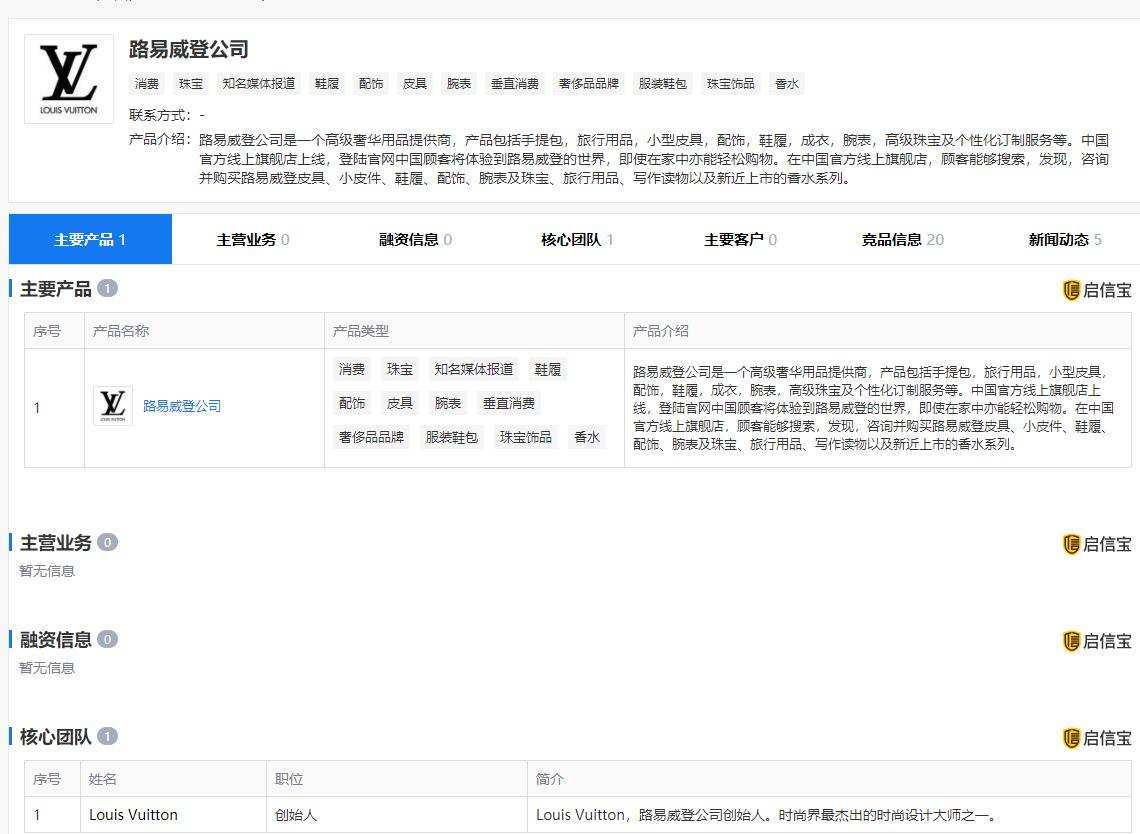Viewport: 1140px width, 834px height.
Task: Switch to the 主营业务 tab
Action: (x=253, y=240)
